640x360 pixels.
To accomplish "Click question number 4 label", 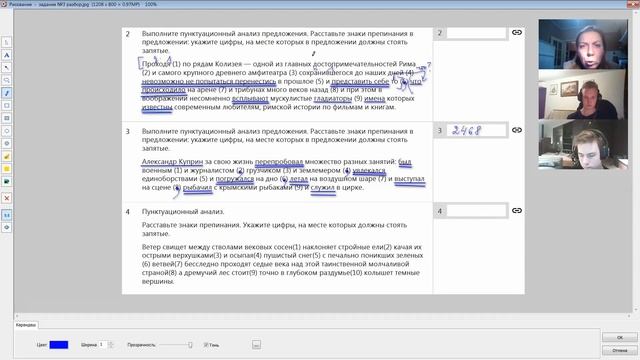I will click(127, 212).
